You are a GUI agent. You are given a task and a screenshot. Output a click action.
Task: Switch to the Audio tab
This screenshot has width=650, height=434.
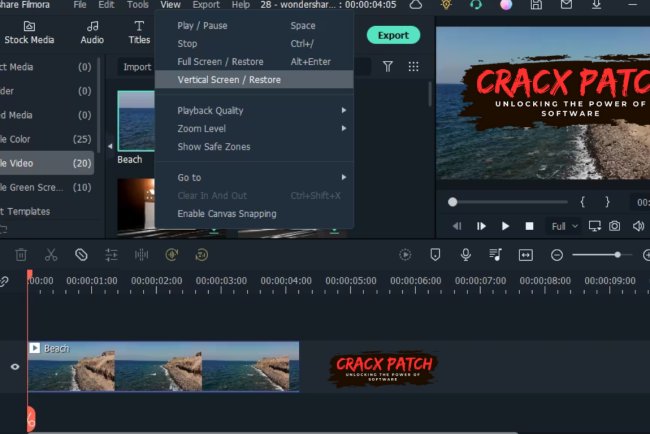(x=92, y=33)
